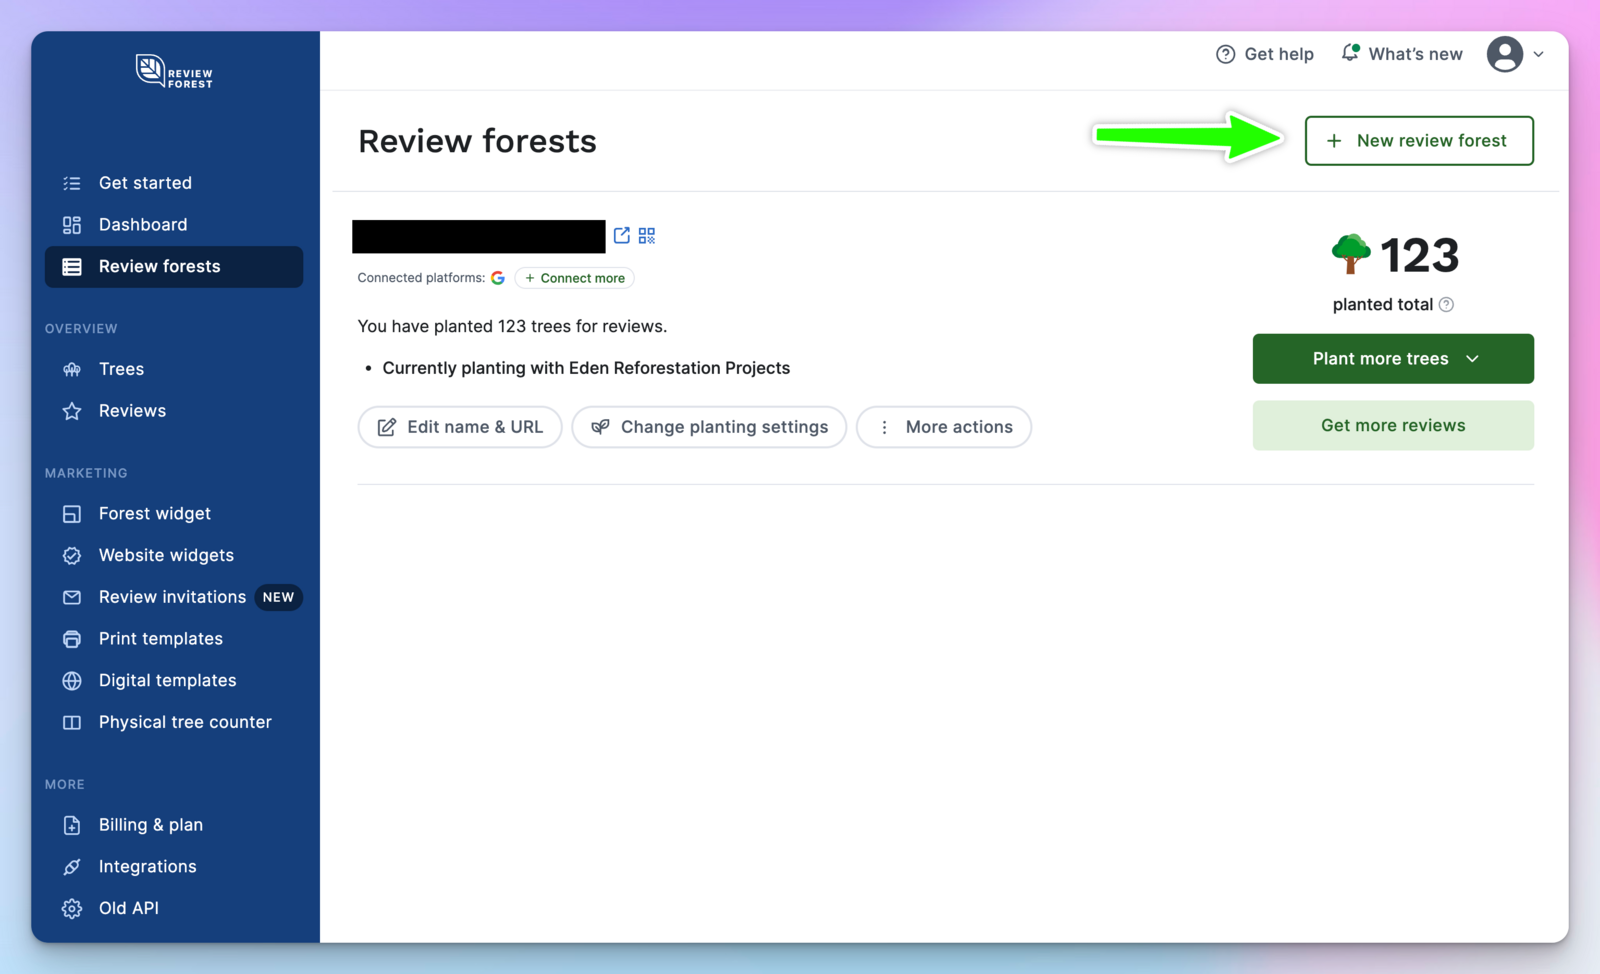
Task: Open Review invitations marked NEW
Action: [172, 597]
